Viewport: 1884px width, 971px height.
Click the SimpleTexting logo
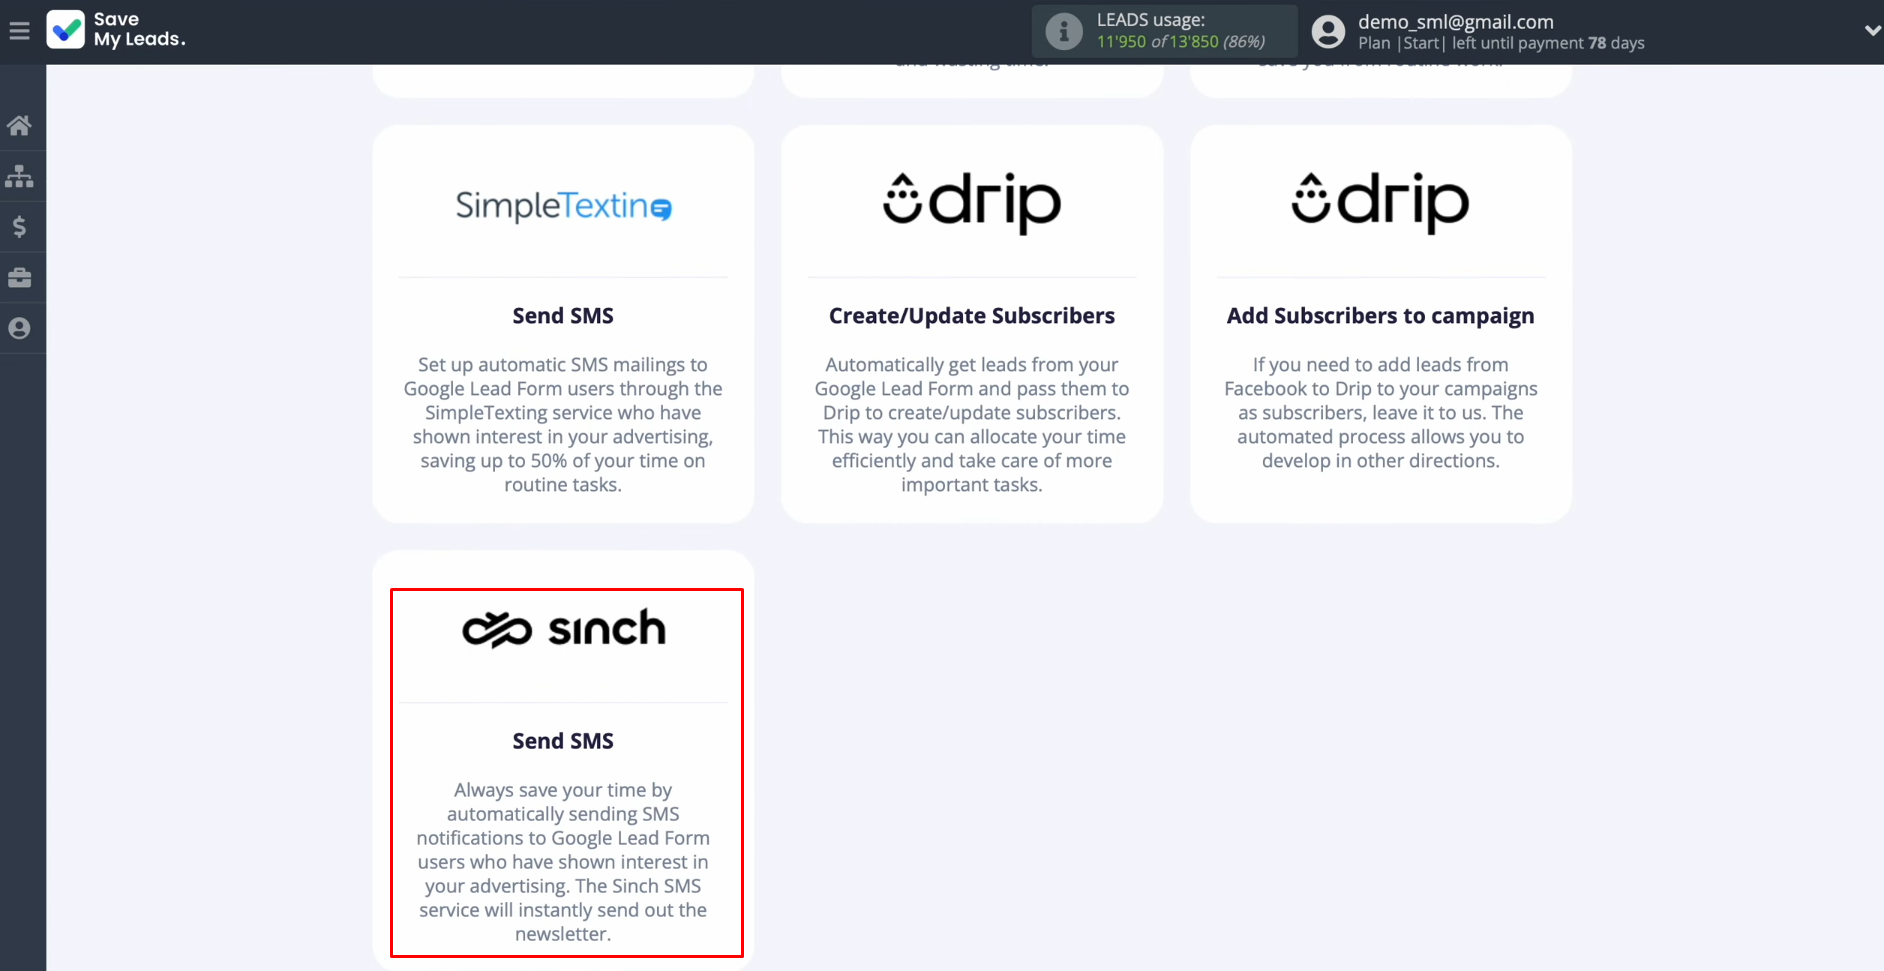(563, 205)
